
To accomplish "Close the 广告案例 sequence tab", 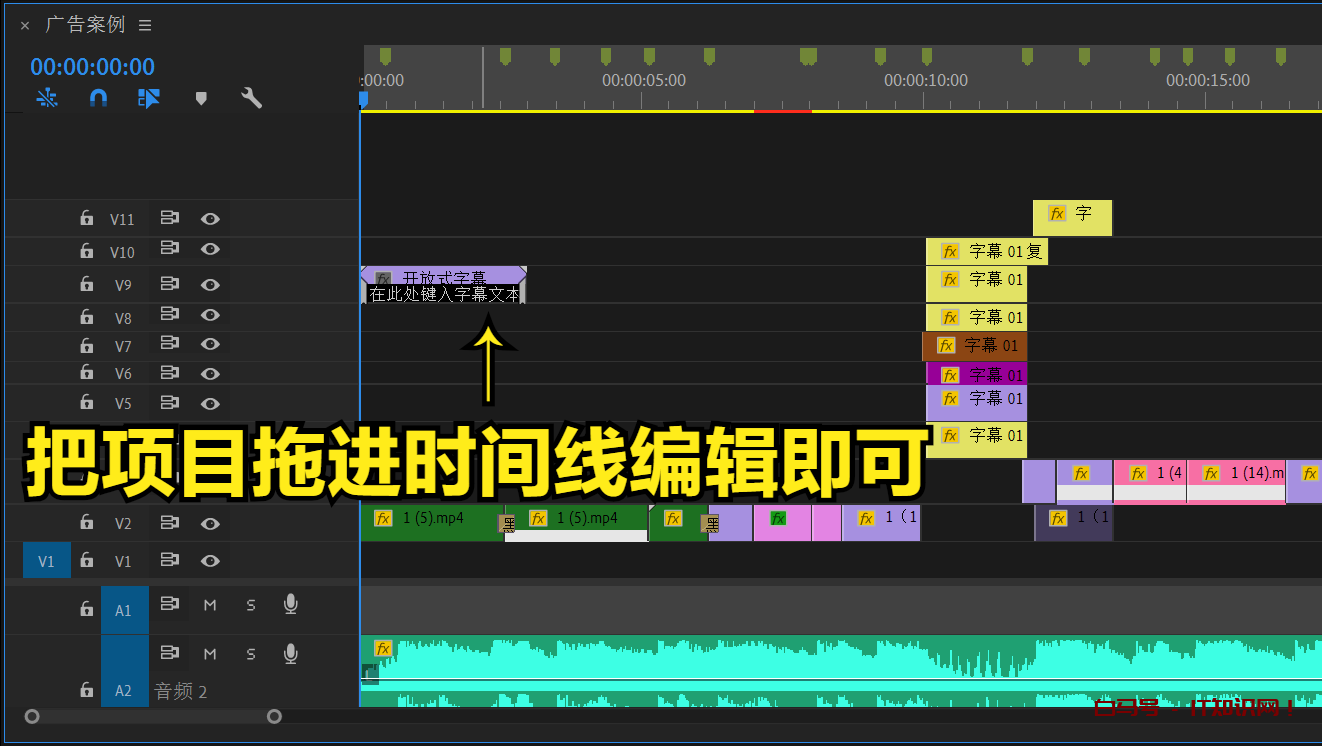I will 25,26.
